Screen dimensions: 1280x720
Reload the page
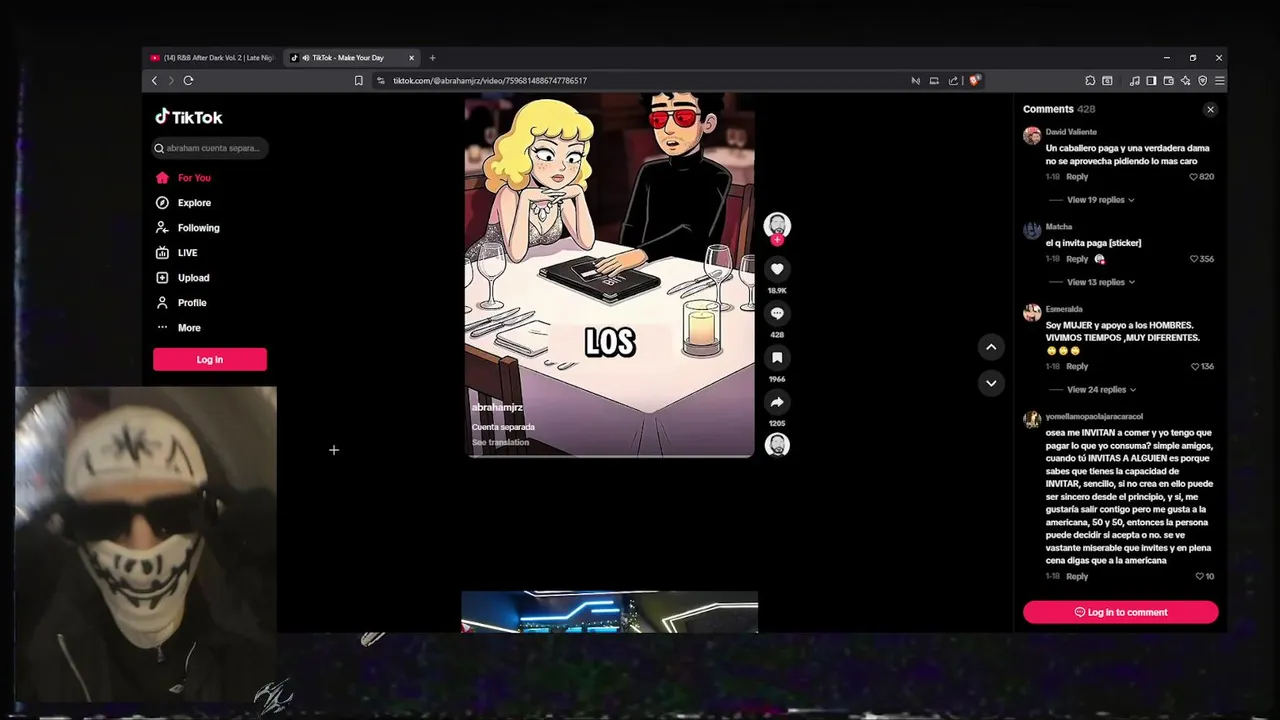point(188,81)
